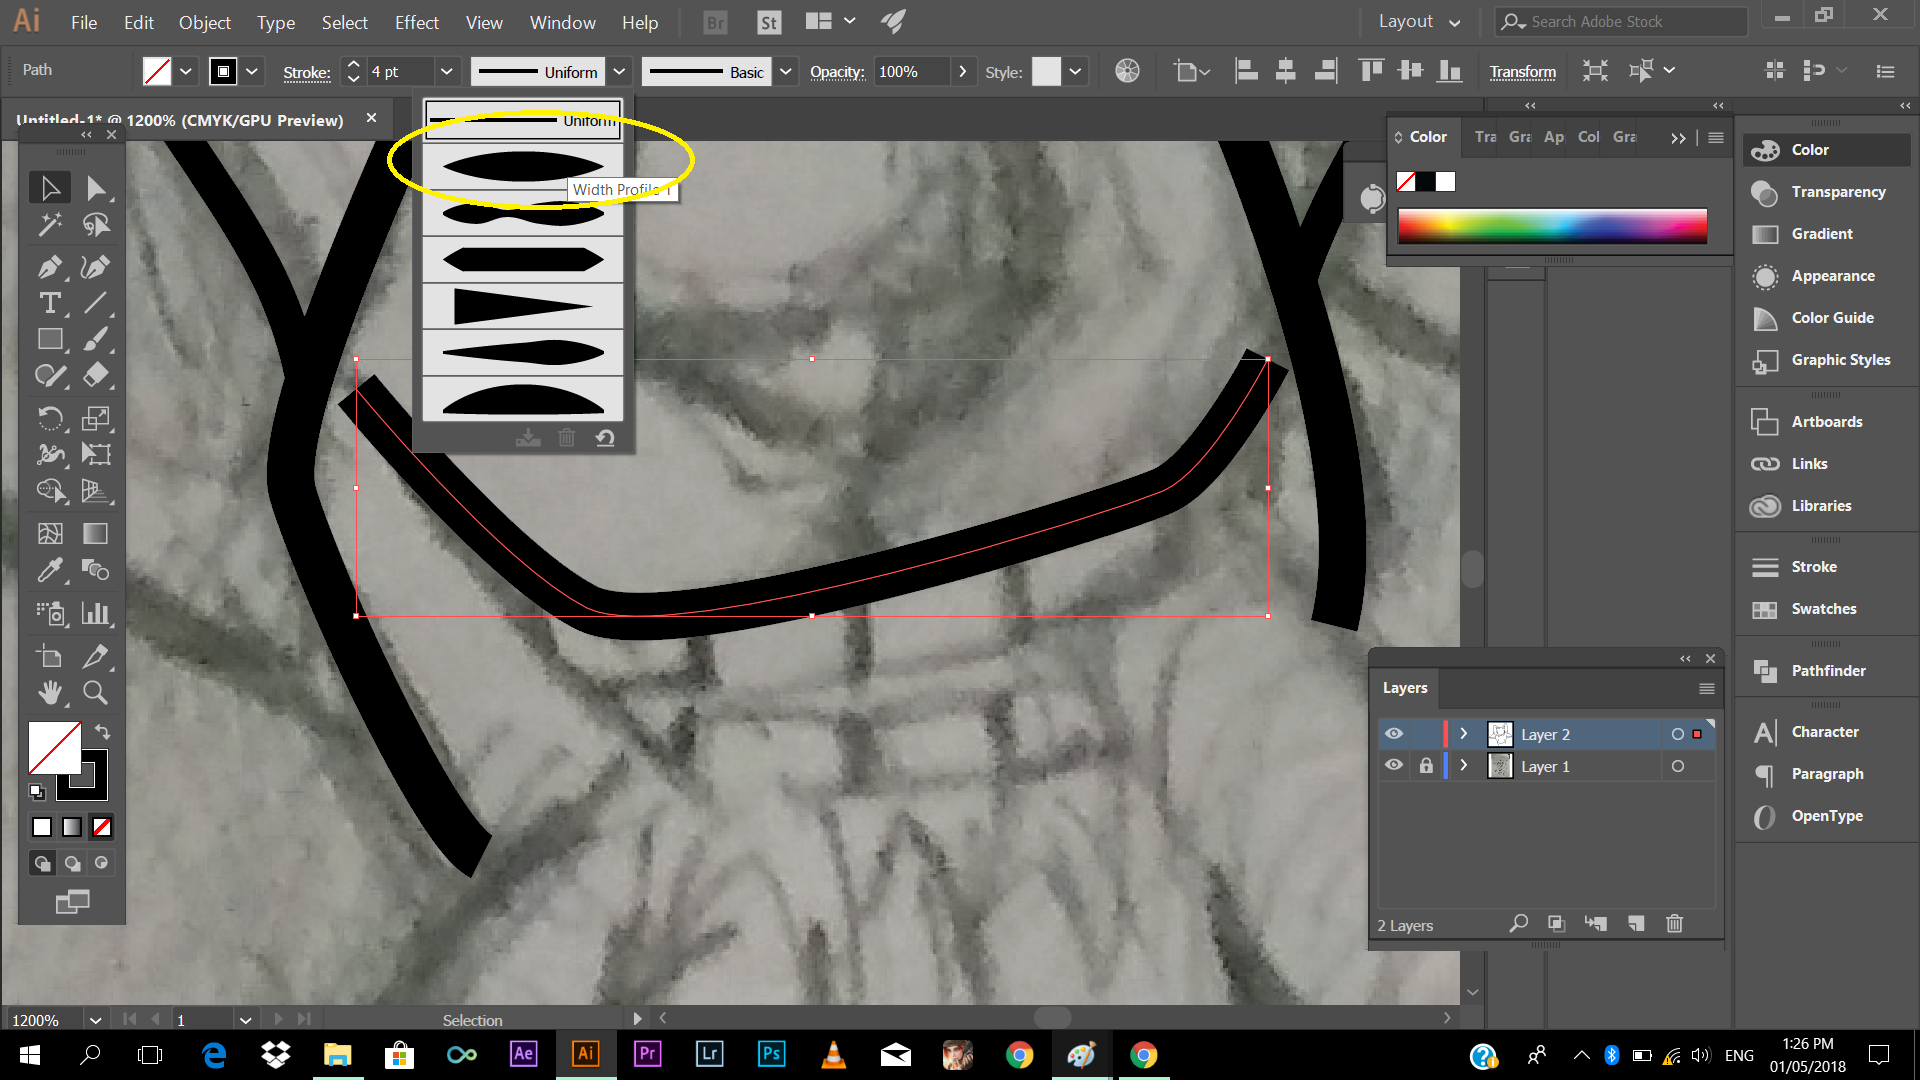Select the Hand tool
This screenshot has height=1080, width=1920.
[49, 692]
